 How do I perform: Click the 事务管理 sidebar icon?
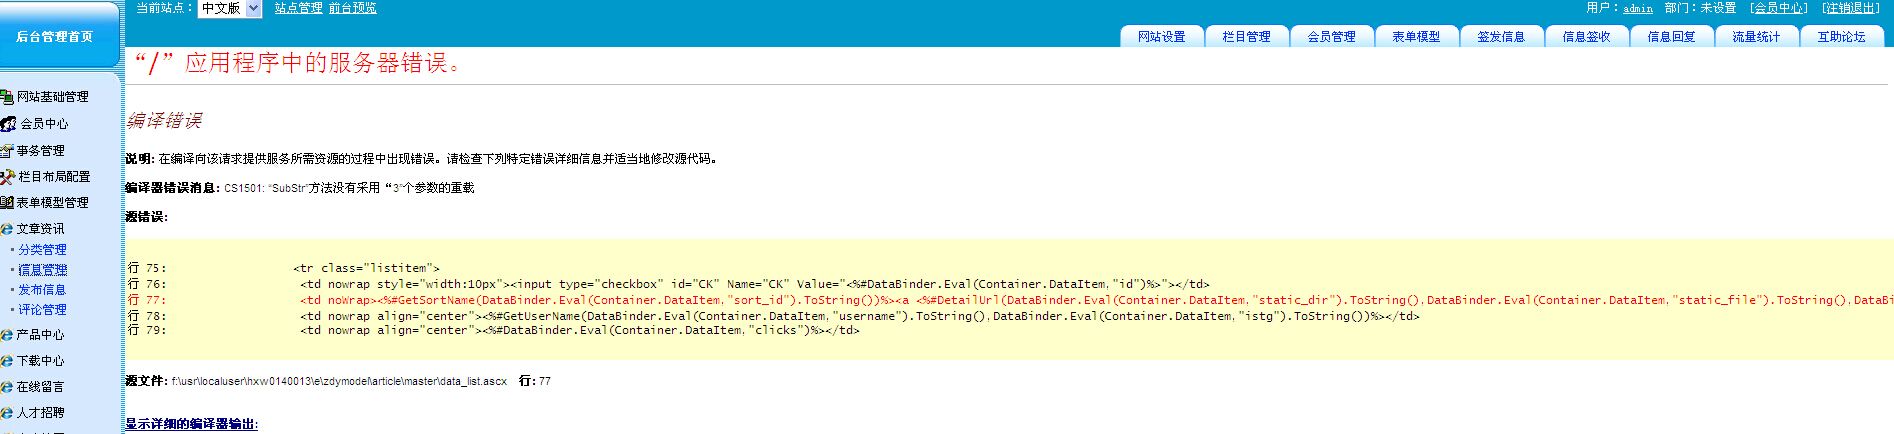[x=7, y=151]
